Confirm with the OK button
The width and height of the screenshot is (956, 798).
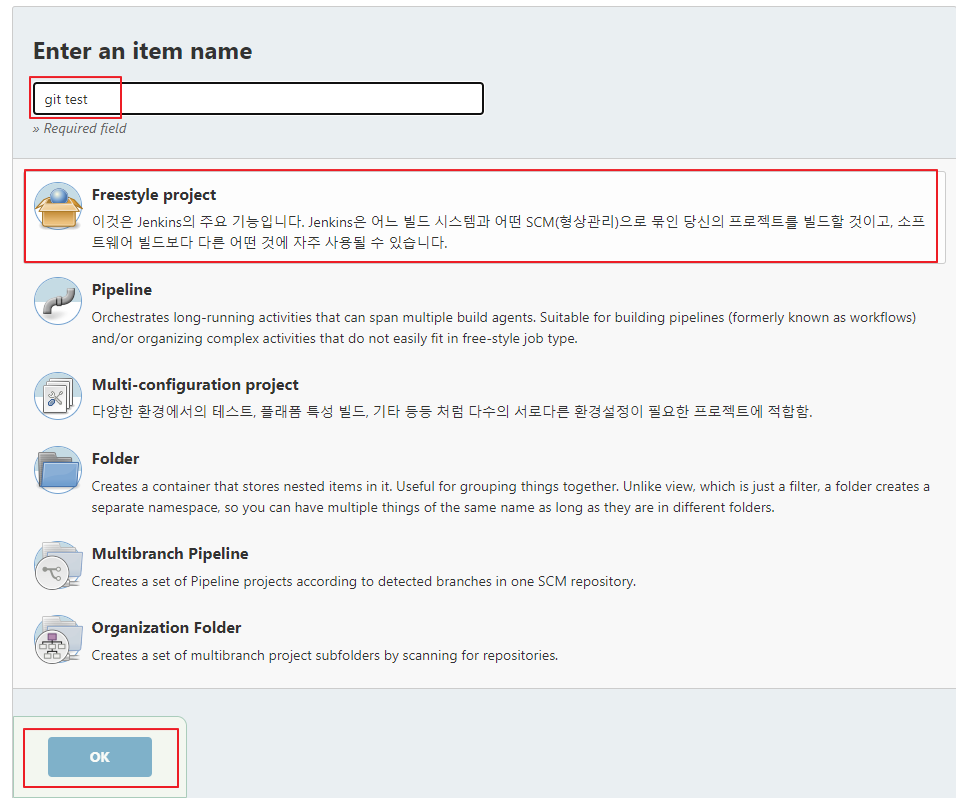(x=100, y=757)
